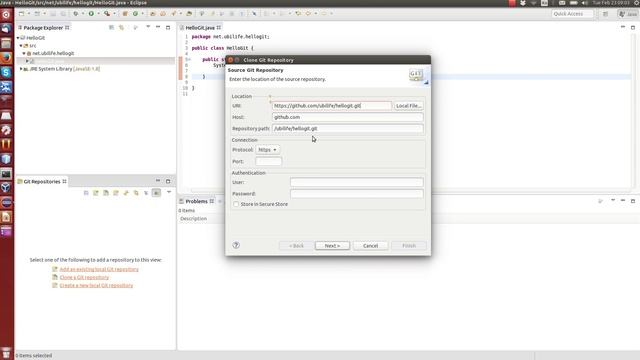640x360 pixels.
Task: Select the Git Repositories tab
Action: [x=42, y=181]
